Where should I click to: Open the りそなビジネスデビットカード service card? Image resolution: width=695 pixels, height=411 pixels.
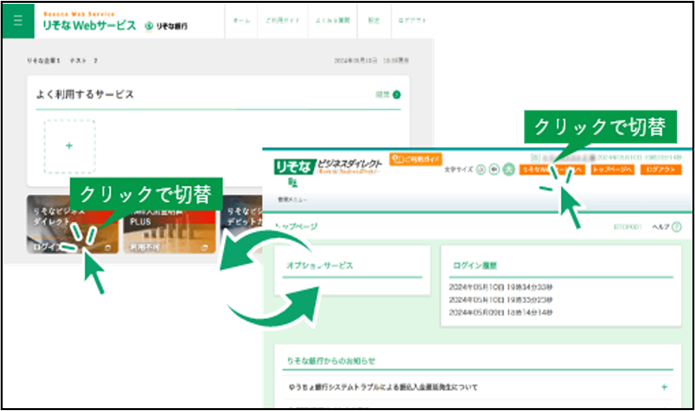point(242,224)
